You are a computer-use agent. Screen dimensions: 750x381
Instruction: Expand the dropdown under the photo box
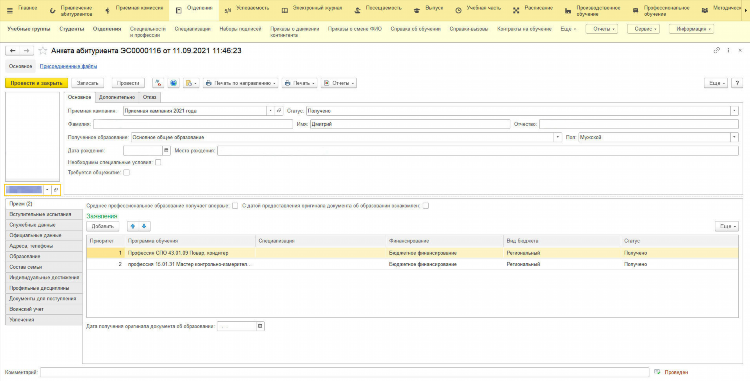point(47,190)
